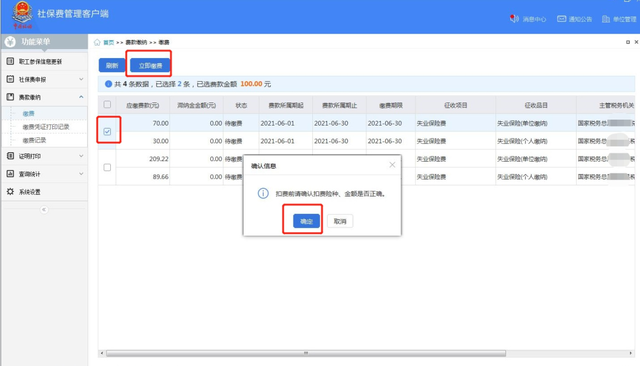Open 单位管理 building icon
This screenshot has width=640, height=366.
[606, 19]
